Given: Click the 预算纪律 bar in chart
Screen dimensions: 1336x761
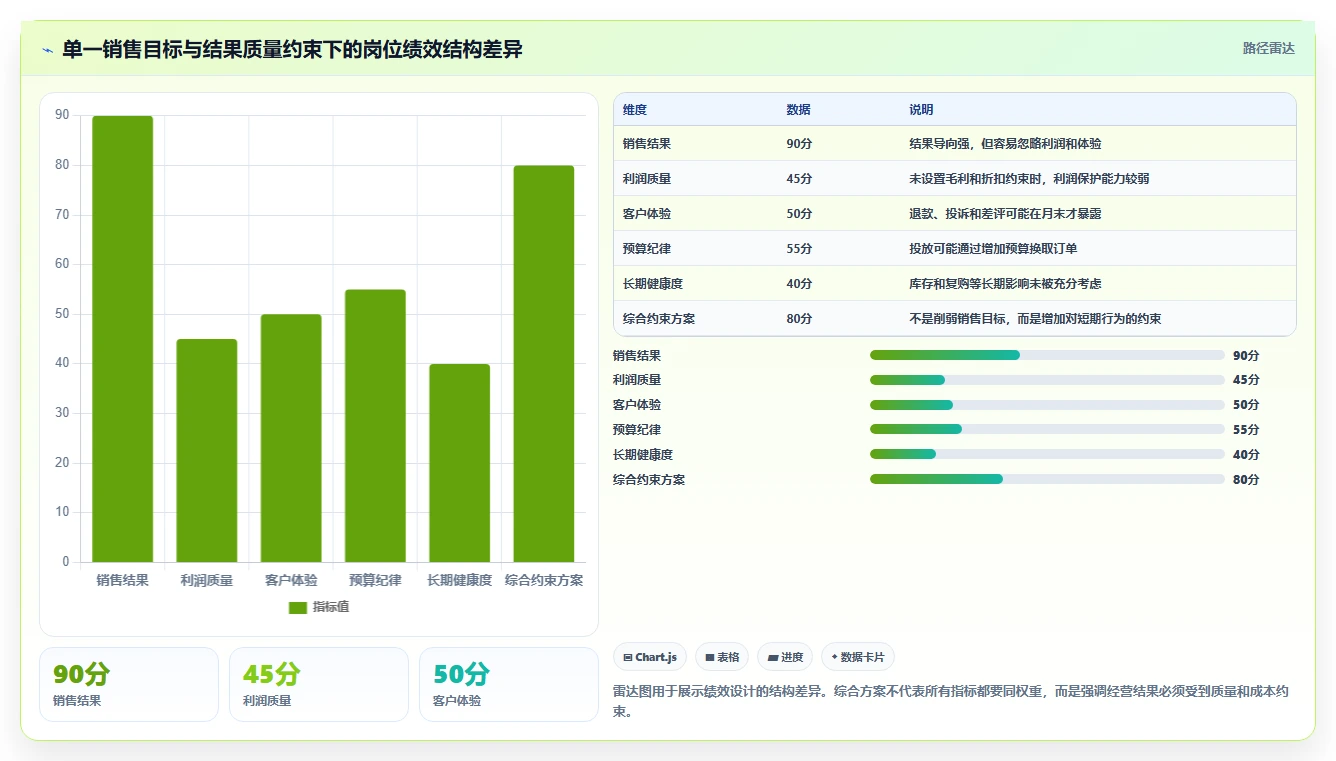Looking at the screenshot, I should pos(375,426).
